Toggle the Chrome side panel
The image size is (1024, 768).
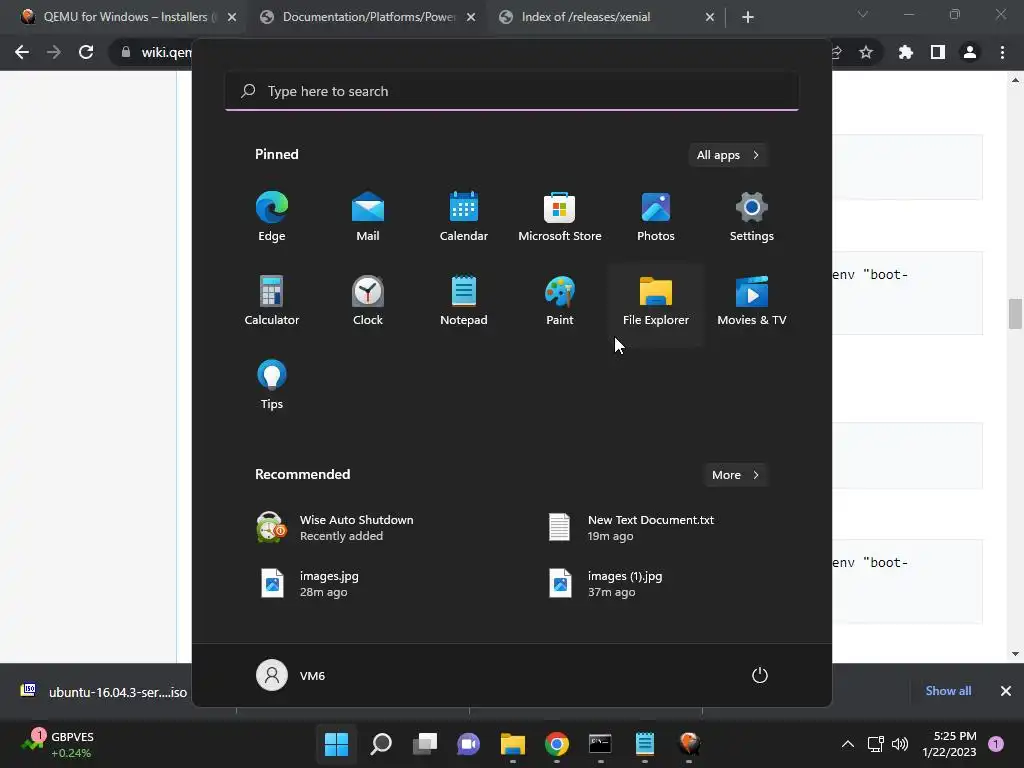(938, 52)
